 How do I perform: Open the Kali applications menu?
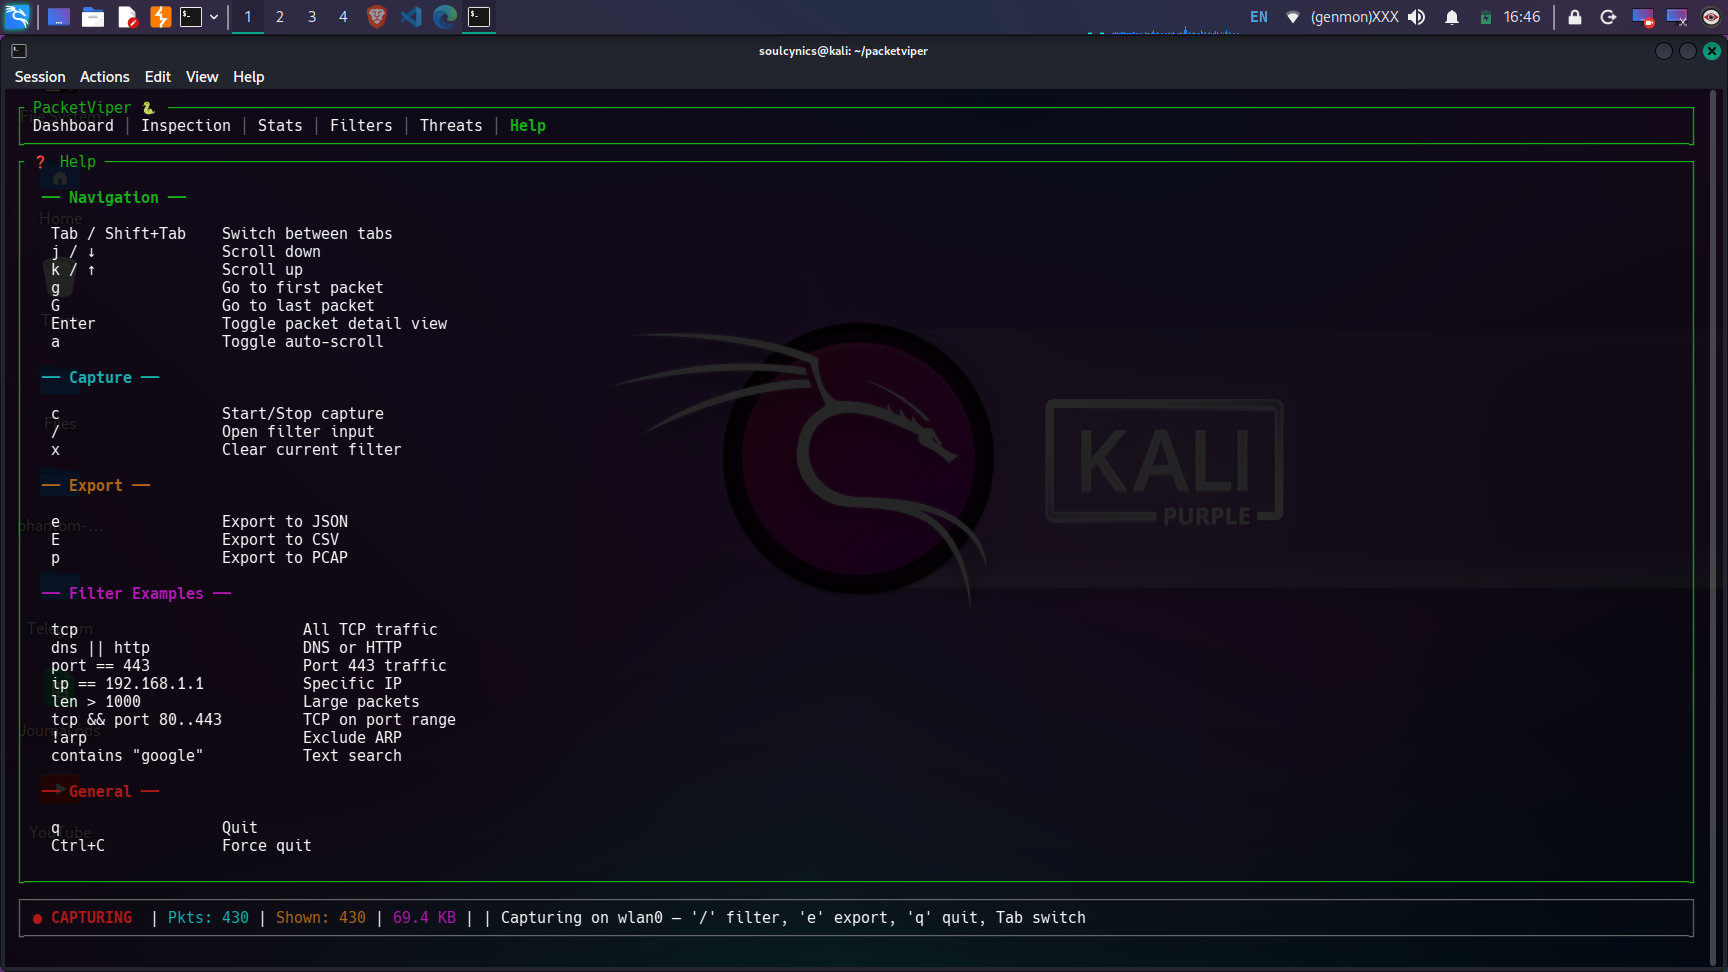click(x=17, y=17)
